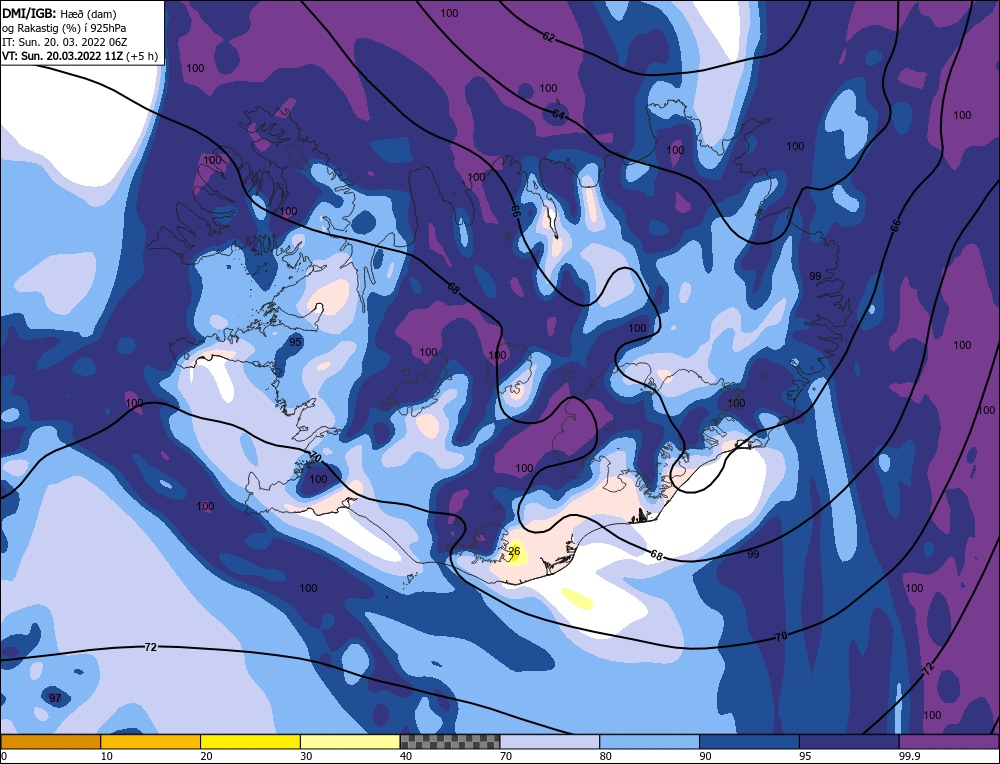Click the '95' humidity value label
The width and height of the screenshot is (1000, 764).
(x=295, y=342)
